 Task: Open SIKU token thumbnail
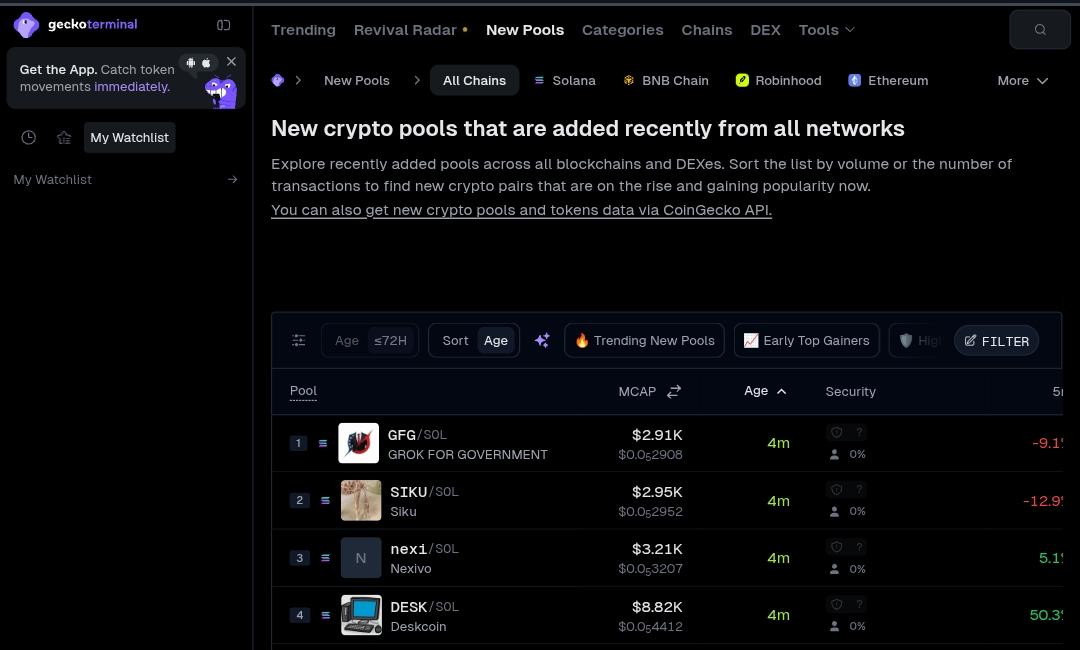pos(361,500)
